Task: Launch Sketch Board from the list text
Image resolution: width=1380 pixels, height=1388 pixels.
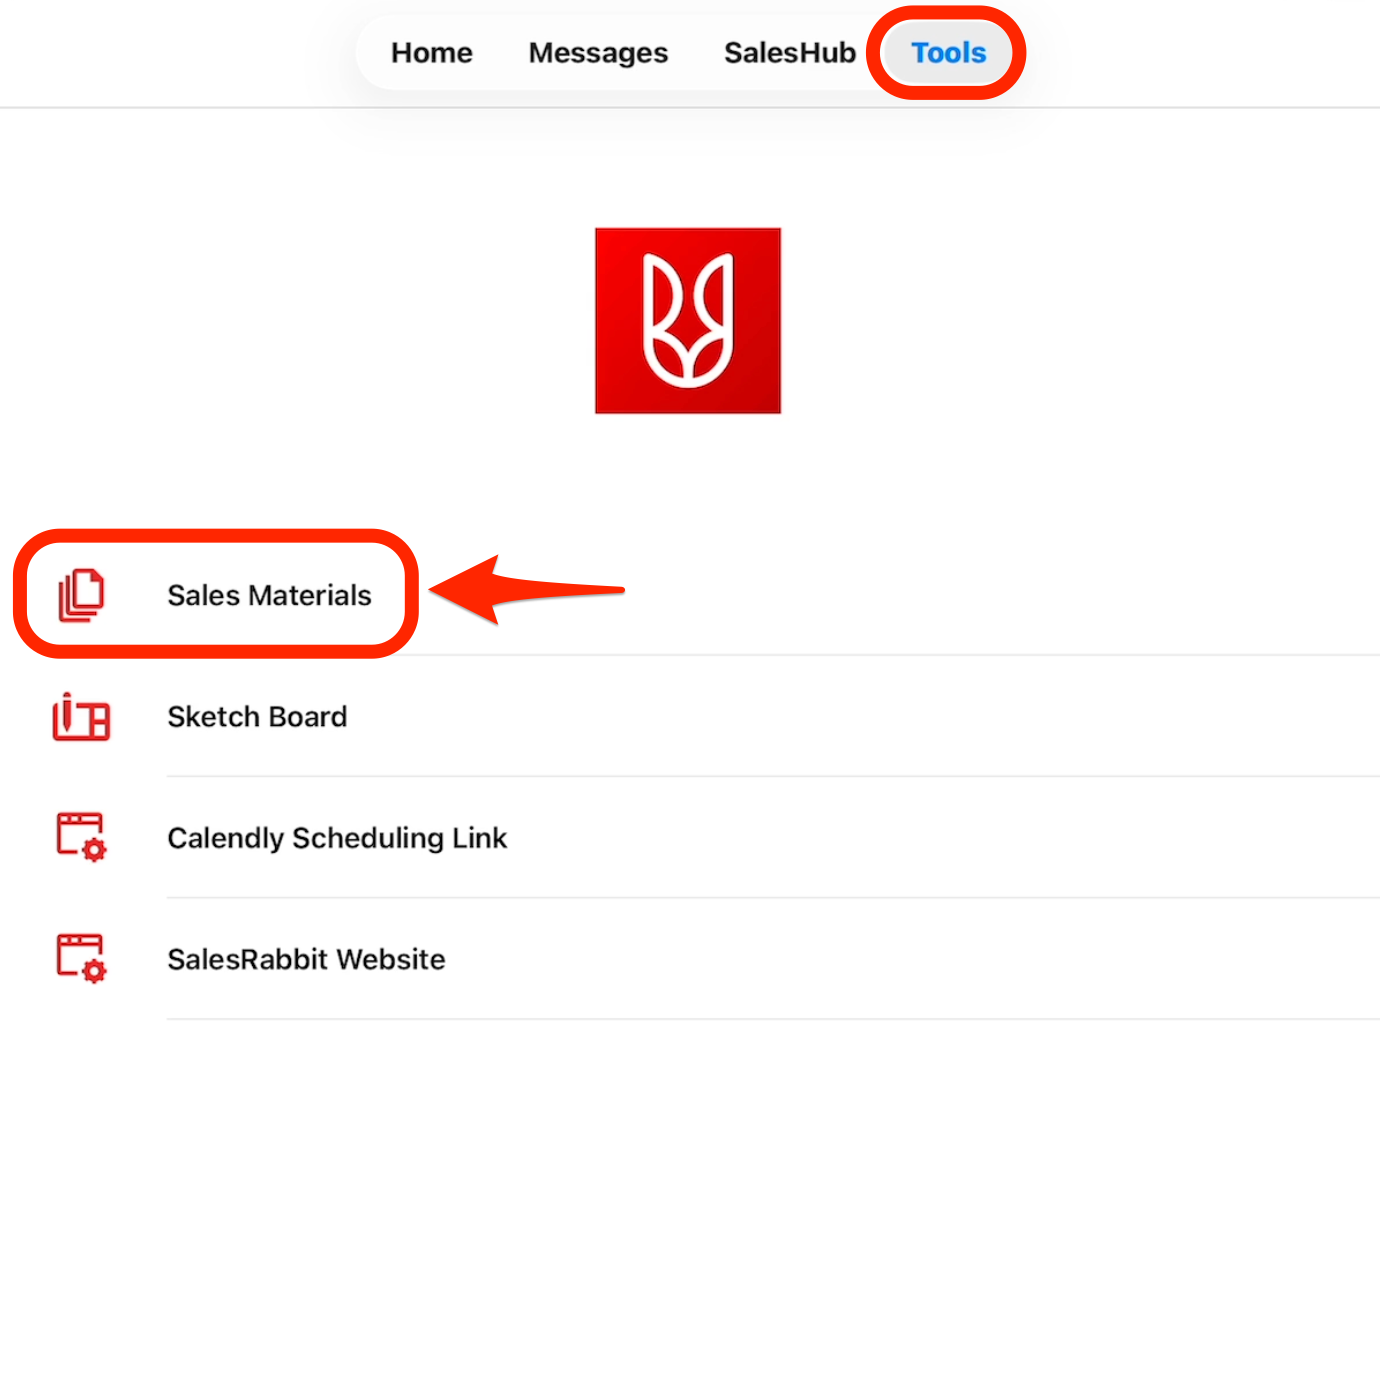Action: [257, 717]
